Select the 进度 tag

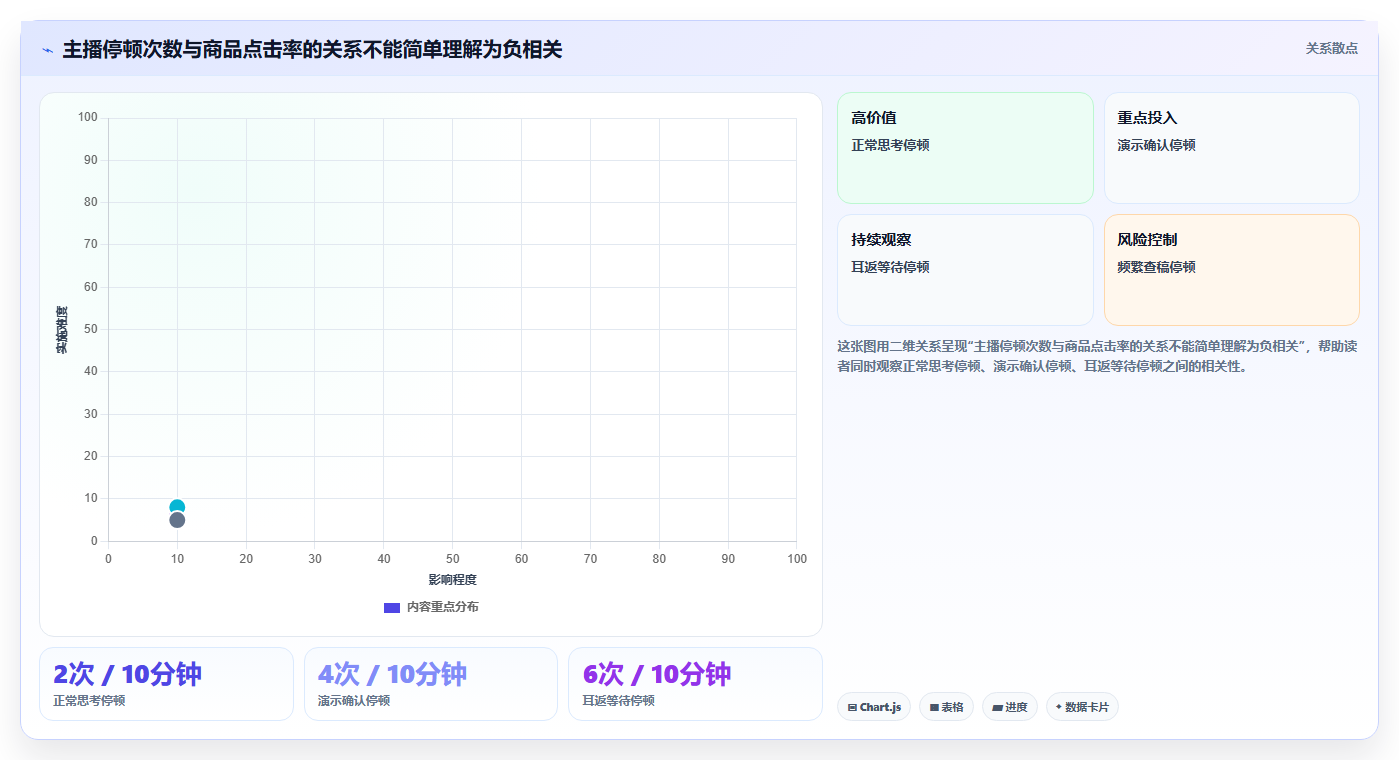coord(1010,707)
